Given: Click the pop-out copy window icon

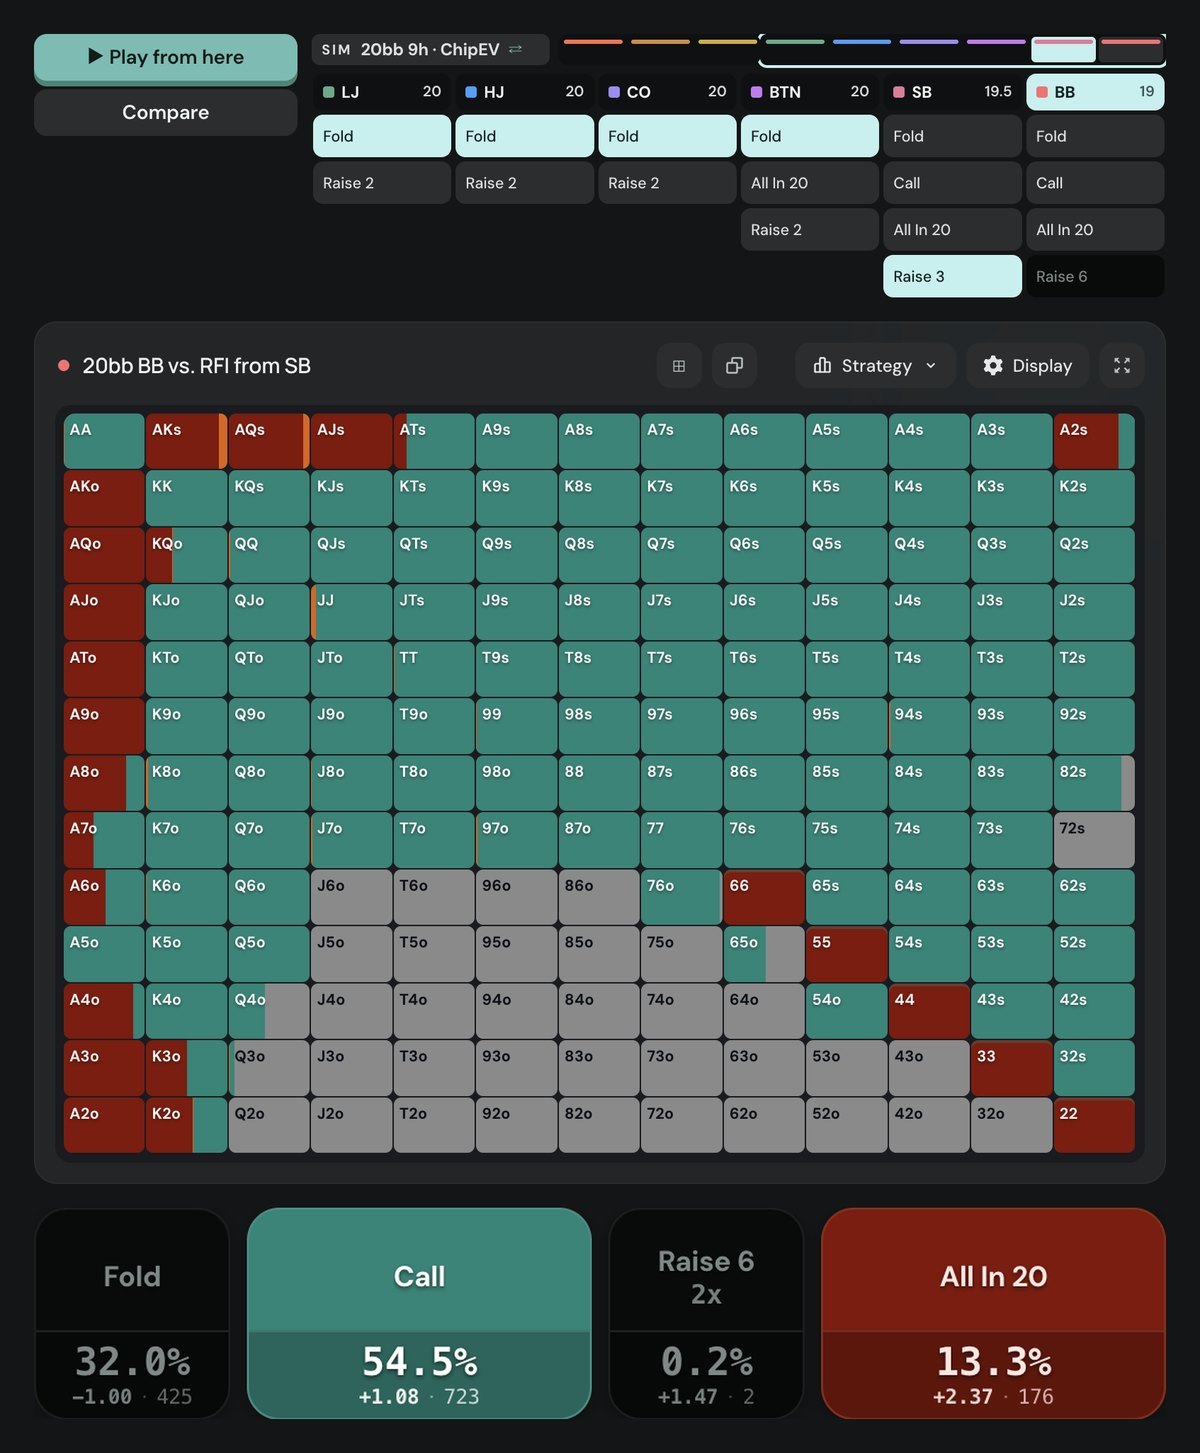Looking at the screenshot, I should [x=734, y=366].
